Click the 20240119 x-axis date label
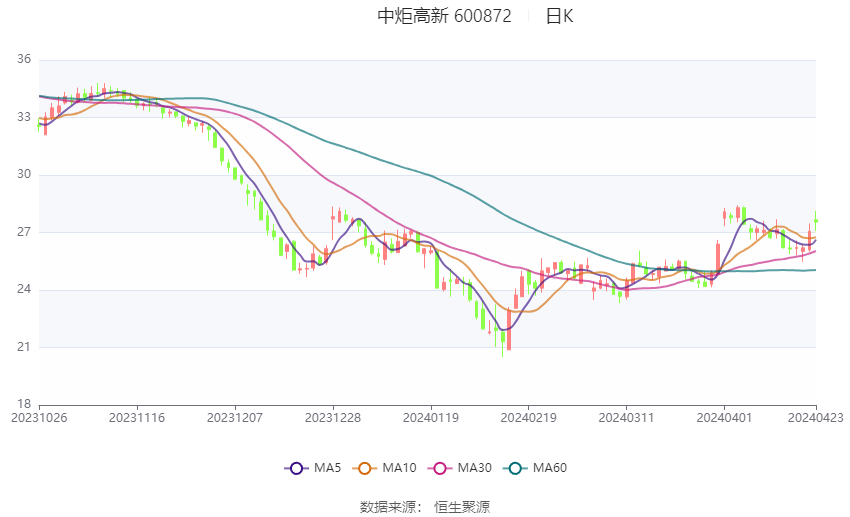Image resolution: width=850 pixels, height=517 pixels. tap(431, 418)
